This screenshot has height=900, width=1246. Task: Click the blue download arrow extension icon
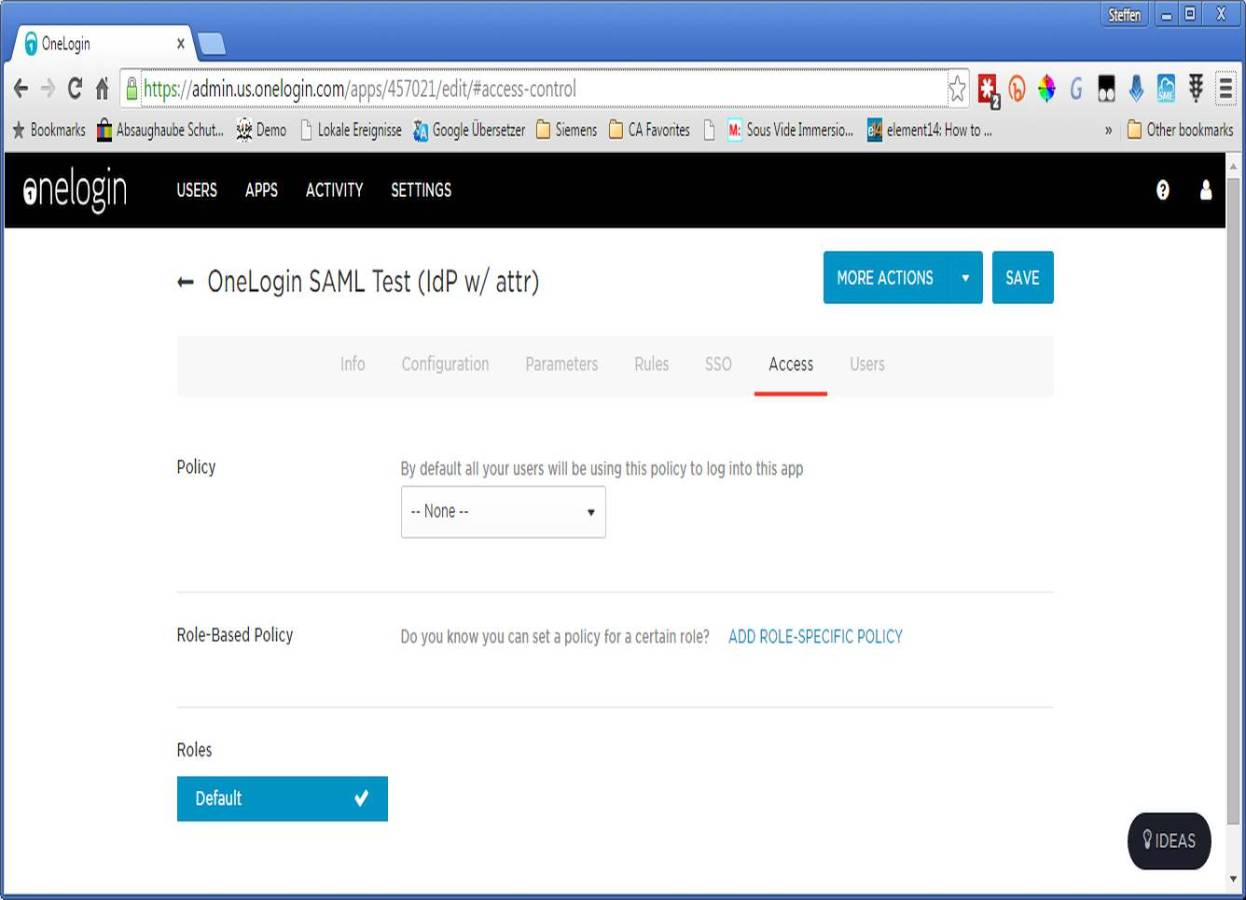pyautogui.click(x=1133, y=88)
